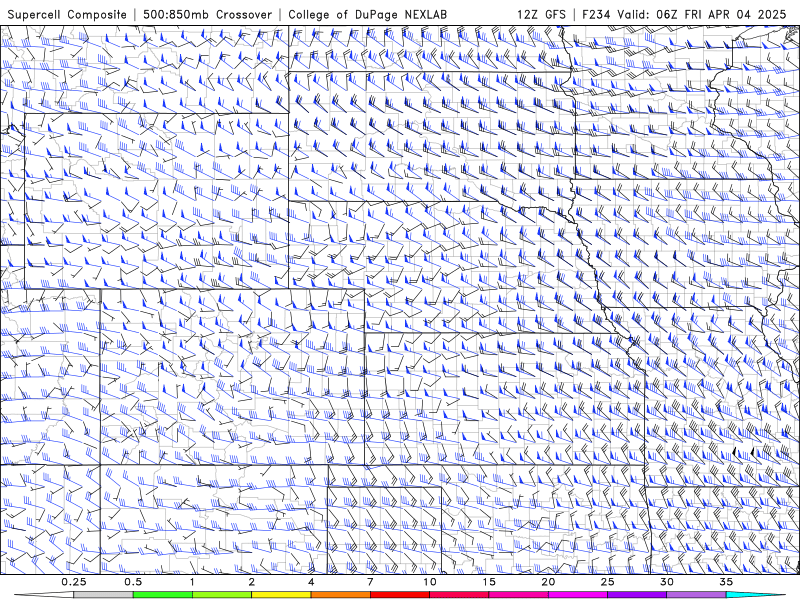800x600 pixels.
Task: Click the 0.25 legend value
Action: click(74, 582)
